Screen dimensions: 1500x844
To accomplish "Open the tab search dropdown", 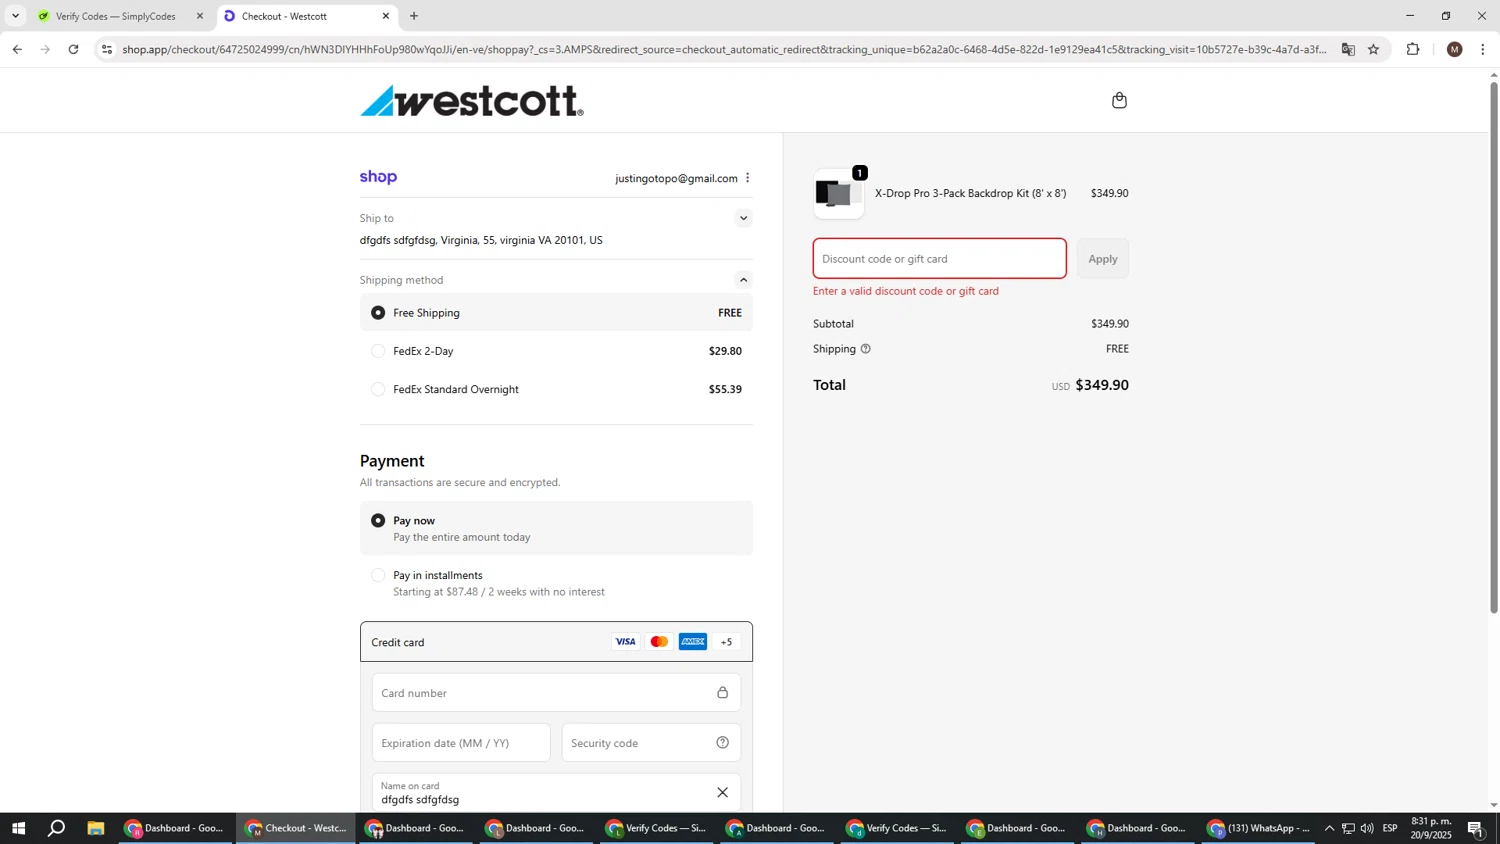I will click(15, 16).
